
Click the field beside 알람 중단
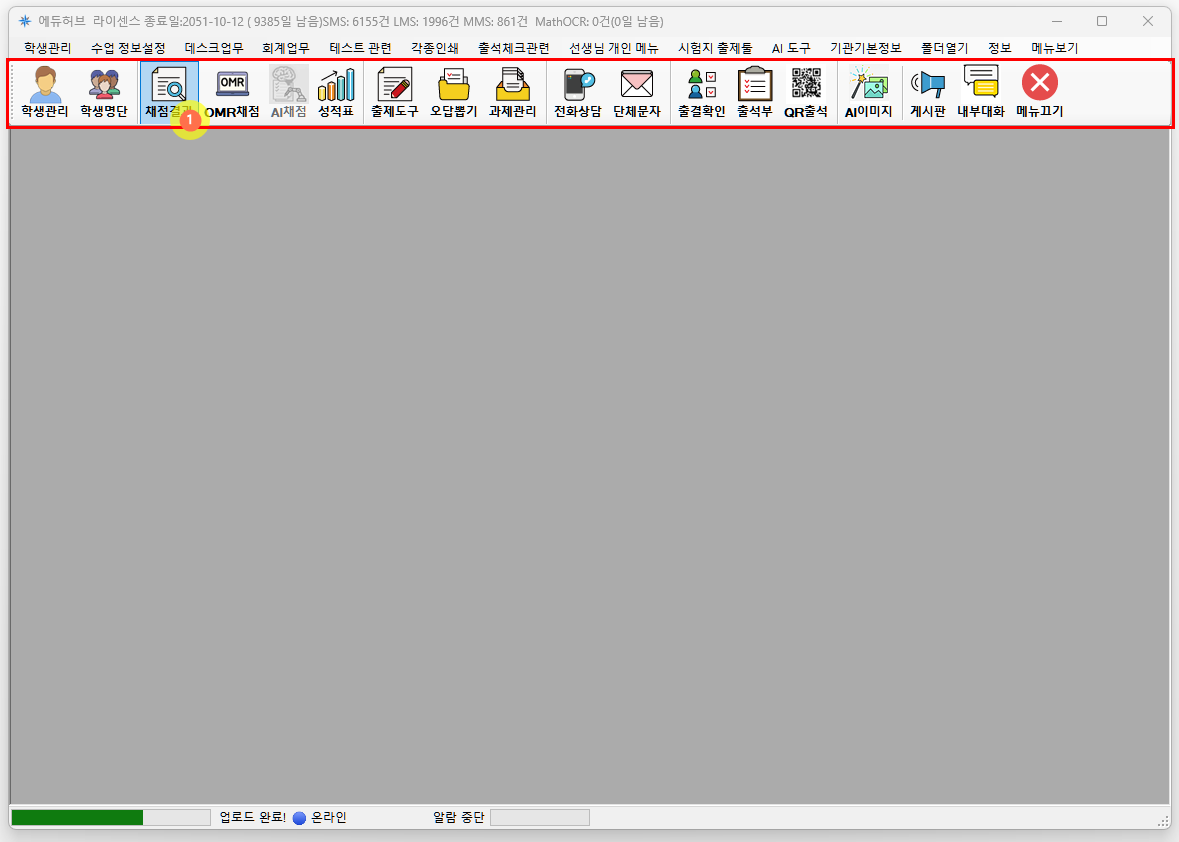539,818
